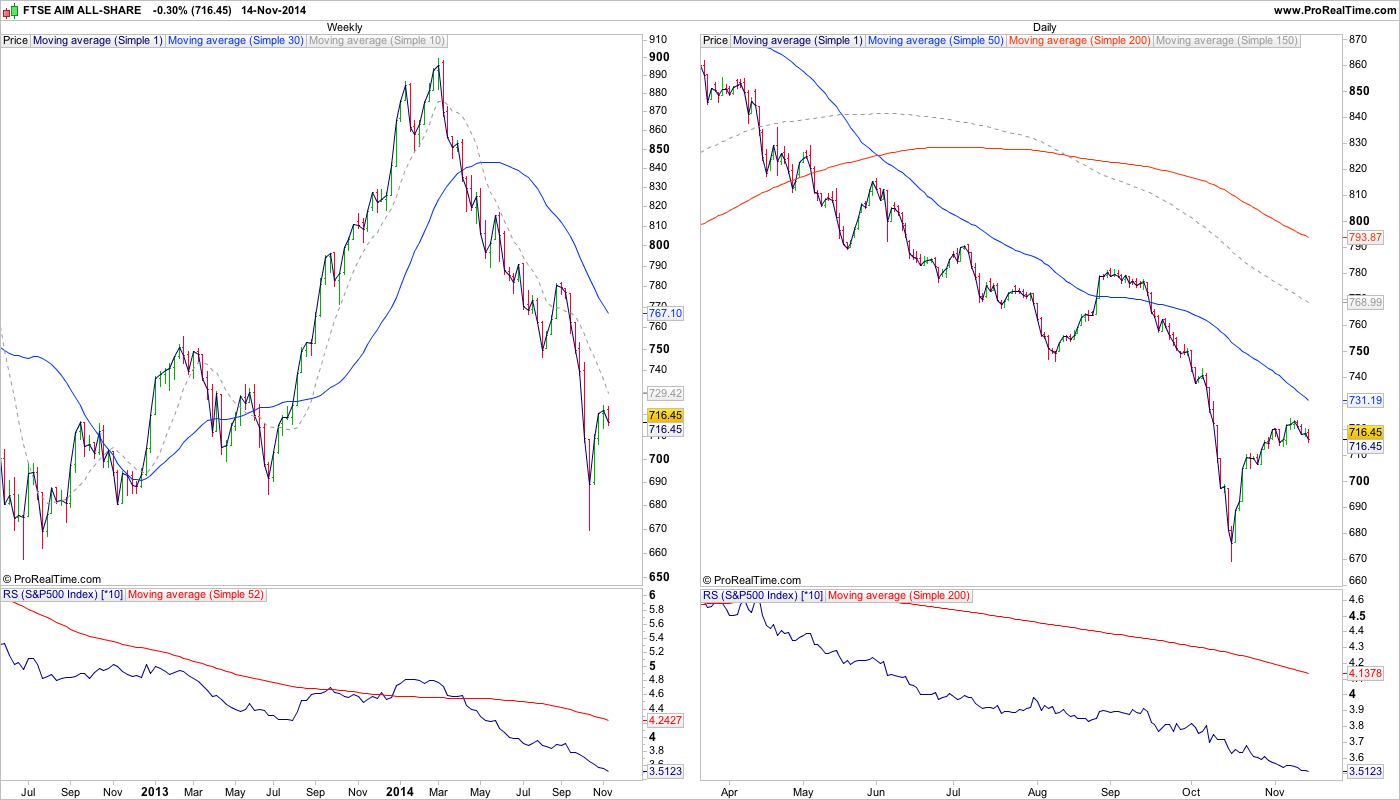Click the 4.2427 value tag in weekly RS panel
The height and width of the screenshot is (800, 1400).
(665, 720)
